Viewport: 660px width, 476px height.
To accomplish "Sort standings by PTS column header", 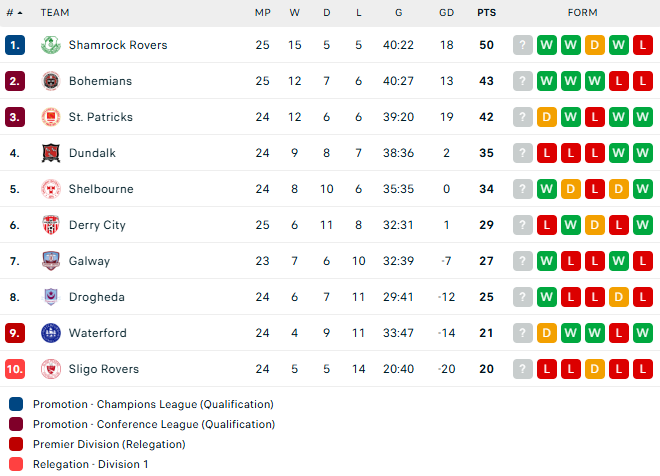I will 486,13.
